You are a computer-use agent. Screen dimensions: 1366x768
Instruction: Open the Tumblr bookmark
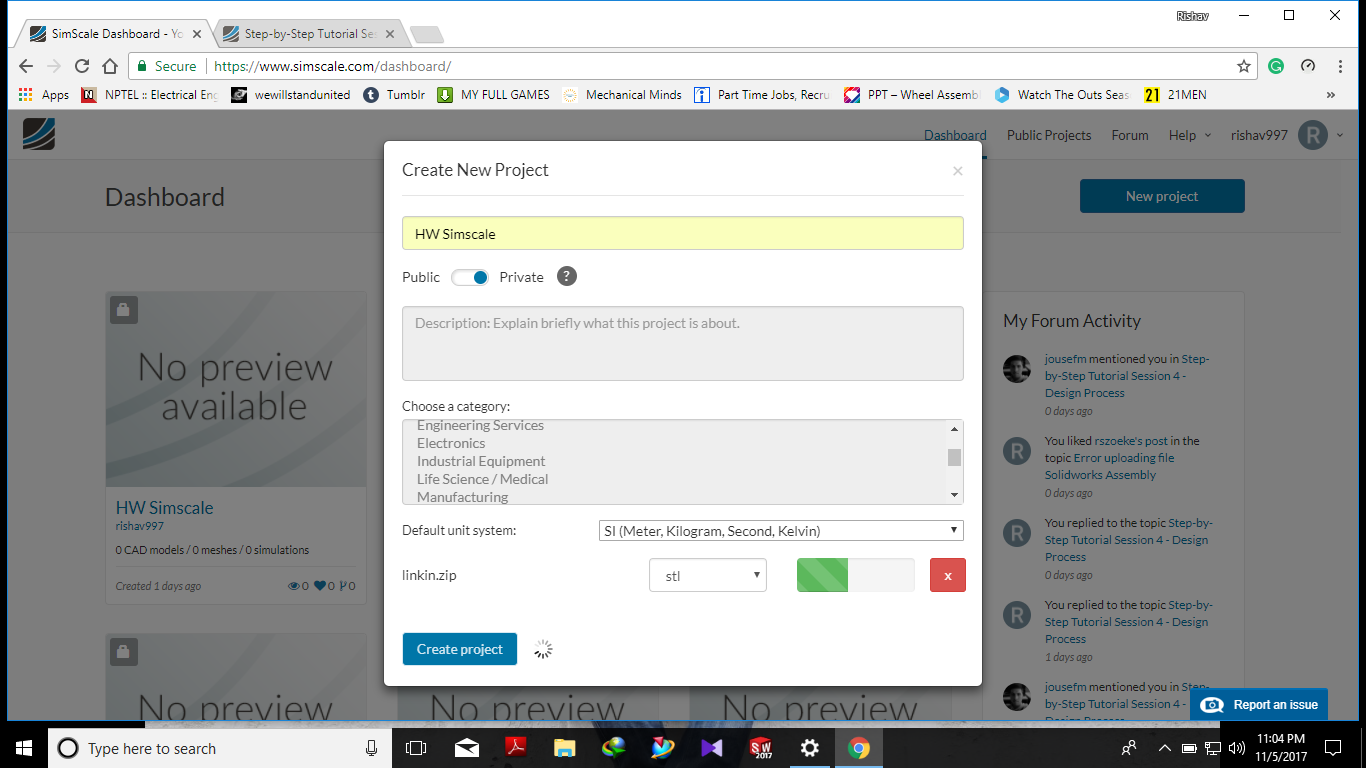tap(394, 95)
